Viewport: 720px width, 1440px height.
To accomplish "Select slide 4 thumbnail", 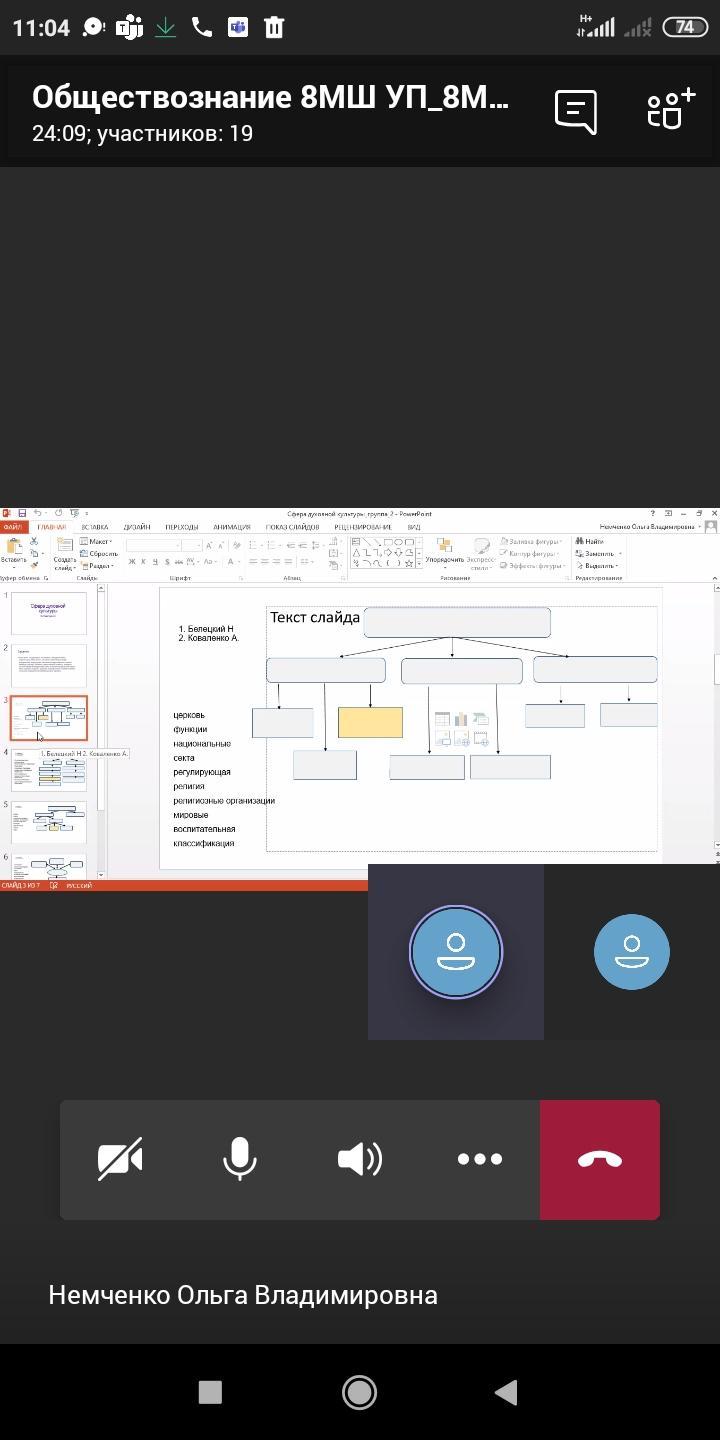I will [x=49, y=770].
